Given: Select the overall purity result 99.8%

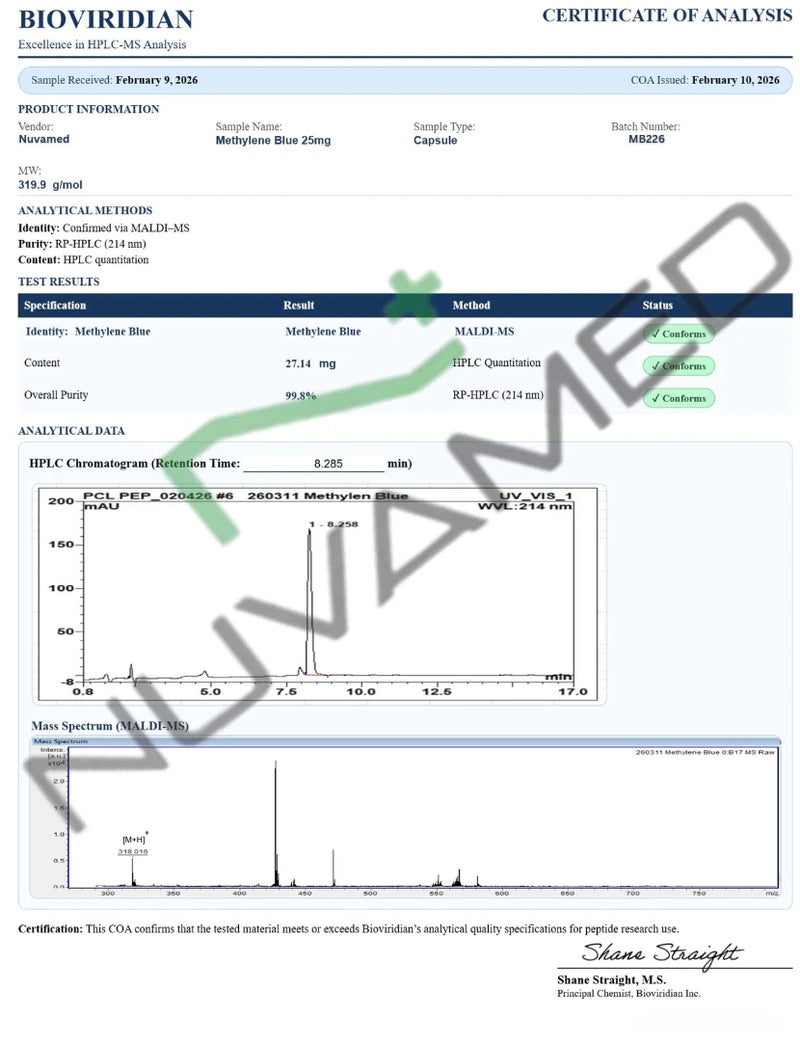Looking at the screenshot, I should point(301,396).
